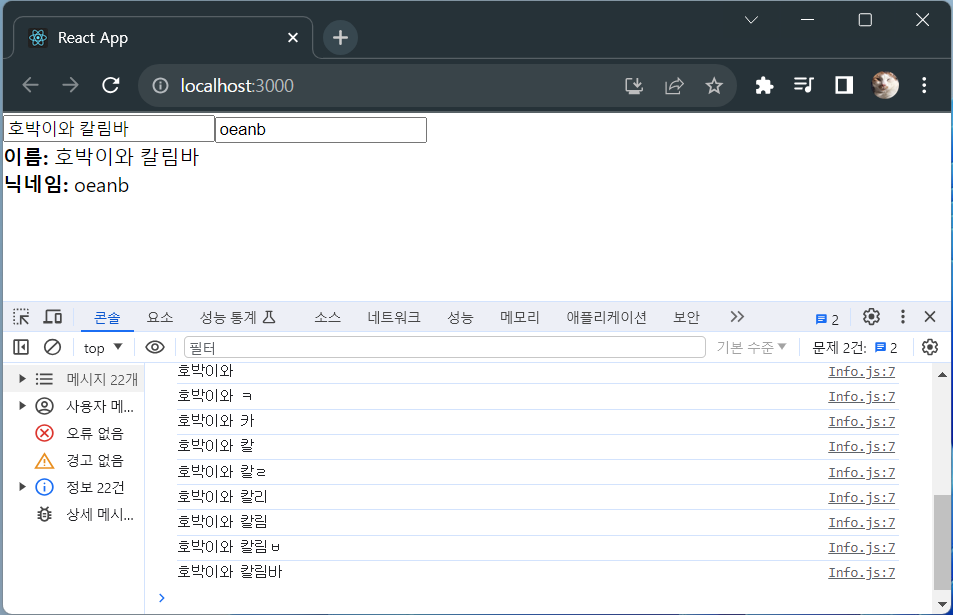Click the console prompt arrow

click(x=161, y=598)
